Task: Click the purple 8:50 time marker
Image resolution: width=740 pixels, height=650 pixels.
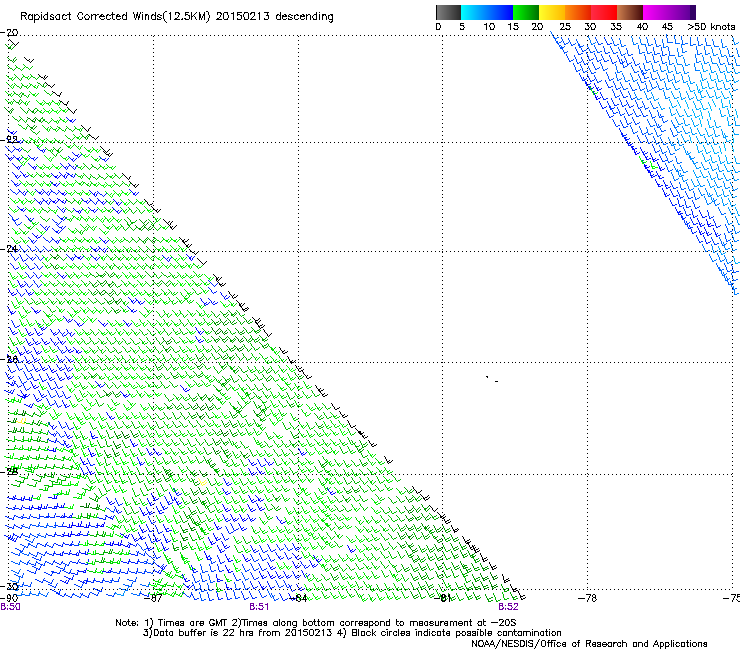Action: (x=10, y=607)
